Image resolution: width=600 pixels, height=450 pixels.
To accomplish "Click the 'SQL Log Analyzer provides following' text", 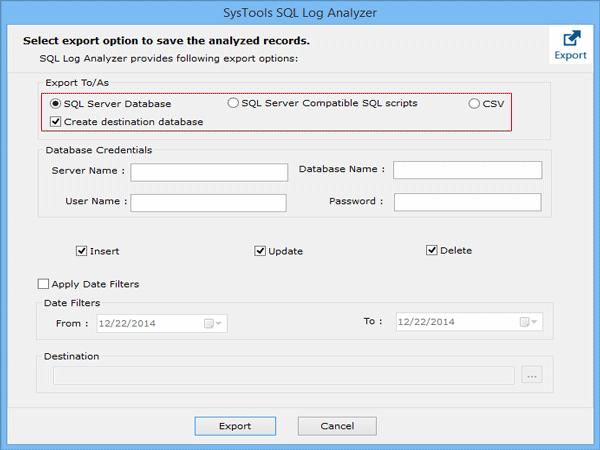I will [168, 59].
